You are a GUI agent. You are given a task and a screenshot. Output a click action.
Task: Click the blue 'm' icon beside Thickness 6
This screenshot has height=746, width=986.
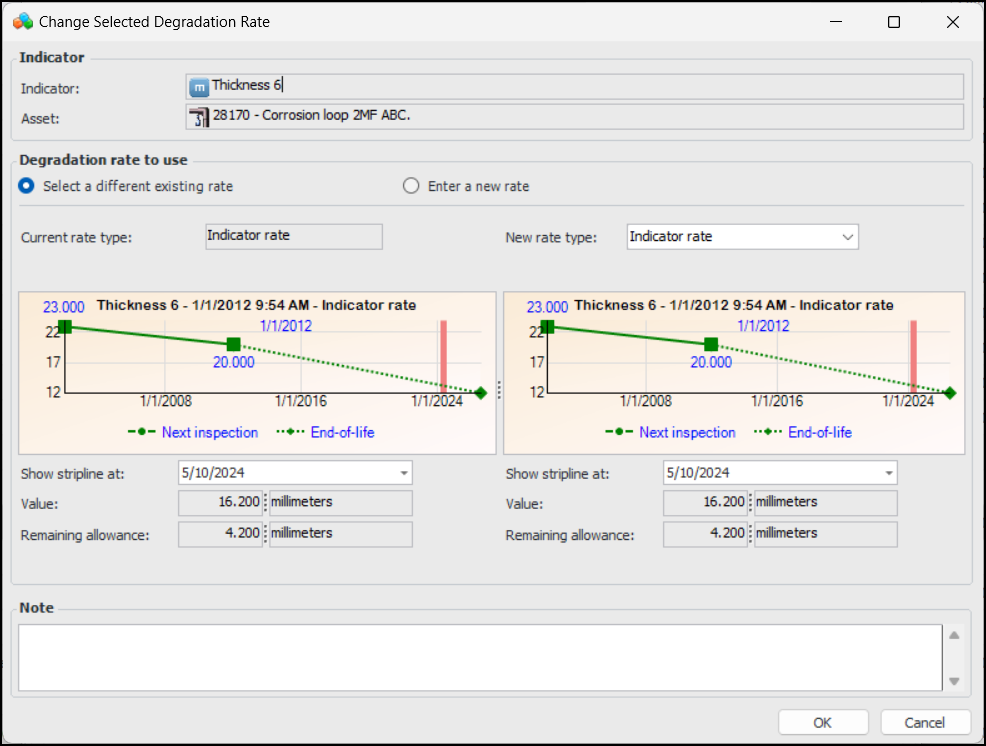click(x=199, y=87)
